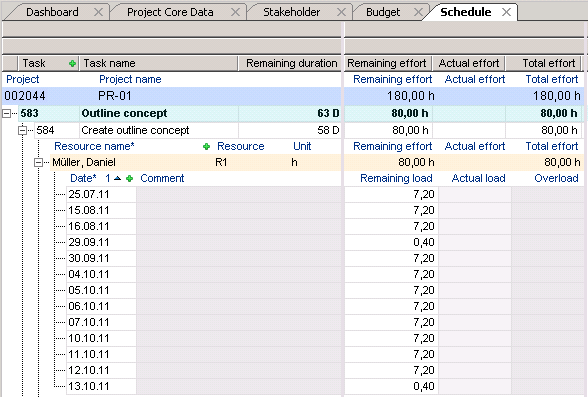The width and height of the screenshot is (588, 397).
Task: Click project remaining effort 180,00 h
Action: pyautogui.click(x=411, y=96)
